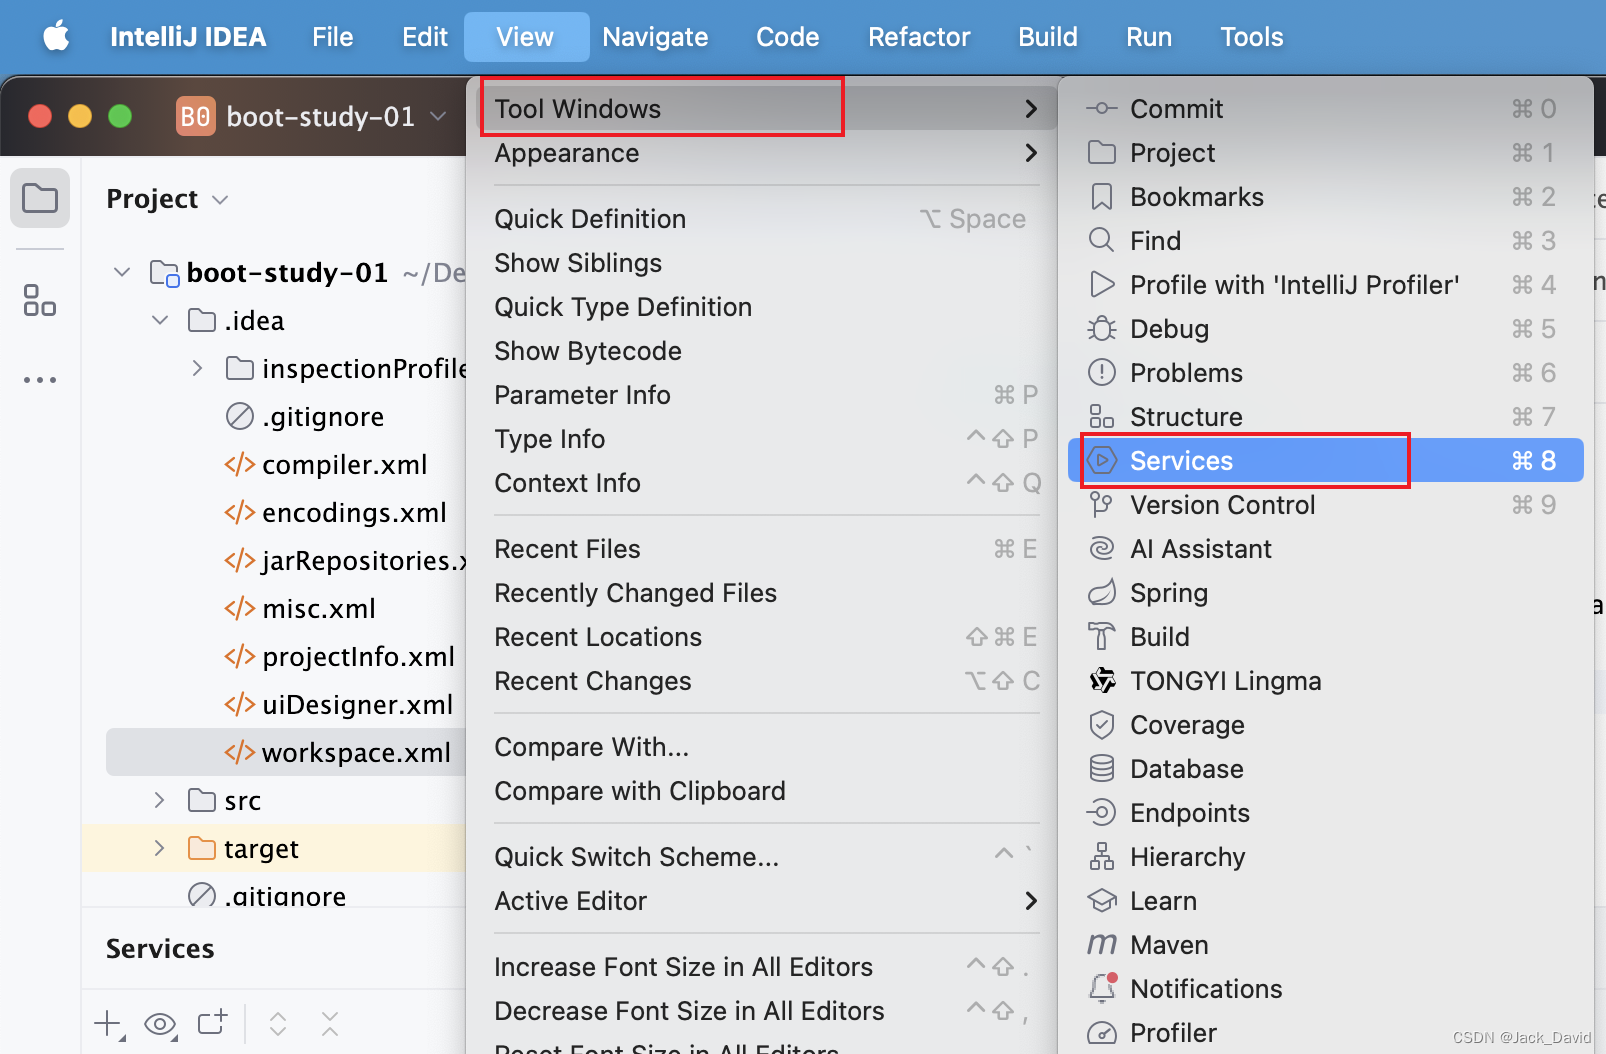This screenshot has width=1606, height=1054.
Task: Choose Quick Switch Scheme entry
Action: [x=766, y=857]
